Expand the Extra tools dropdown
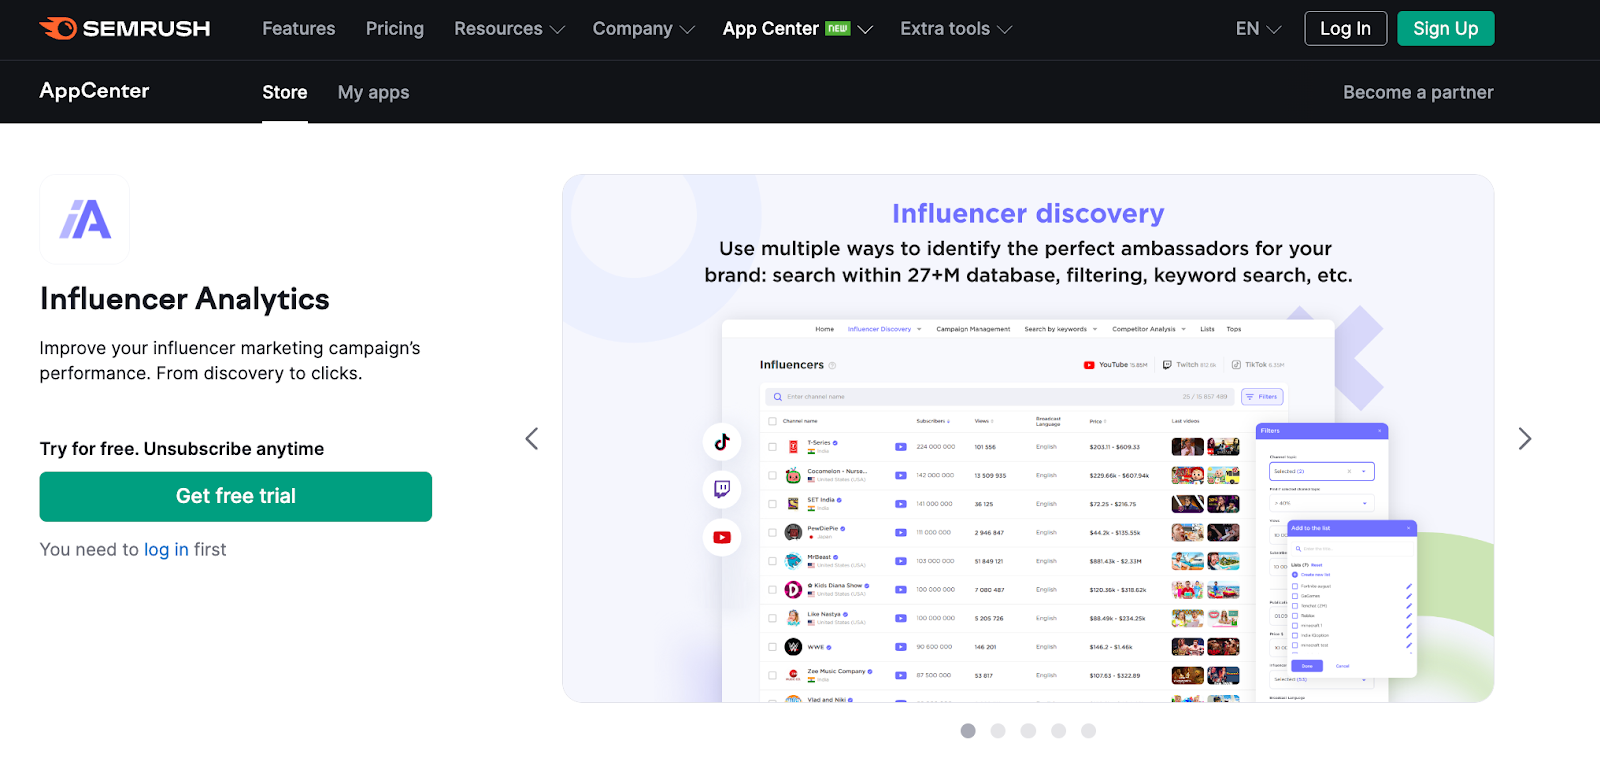1600x784 pixels. (x=956, y=29)
